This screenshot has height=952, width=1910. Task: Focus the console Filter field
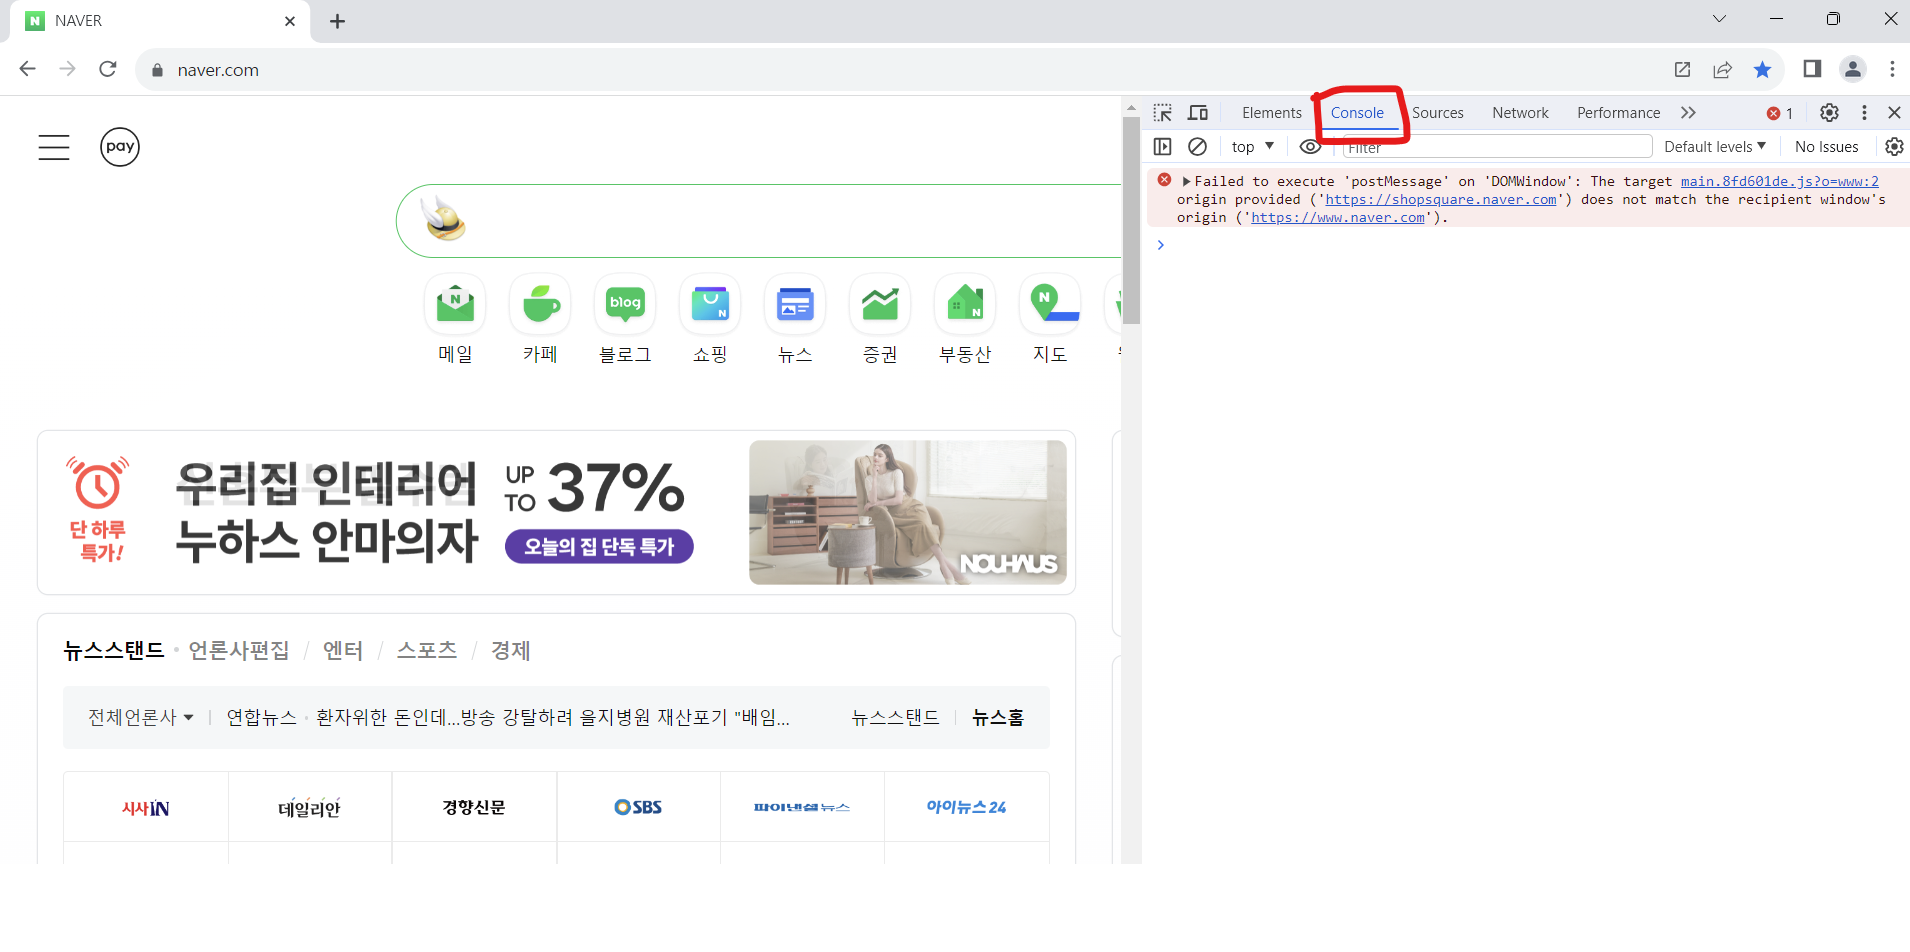click(x=1497, y=147)
